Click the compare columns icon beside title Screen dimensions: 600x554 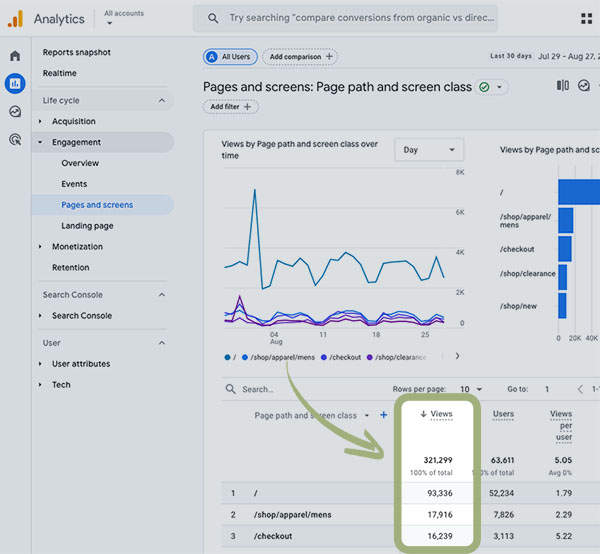pos(562,86)
